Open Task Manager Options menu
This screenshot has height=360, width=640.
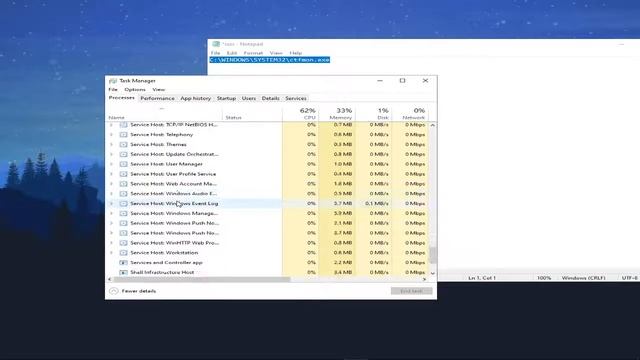point(135,89)
